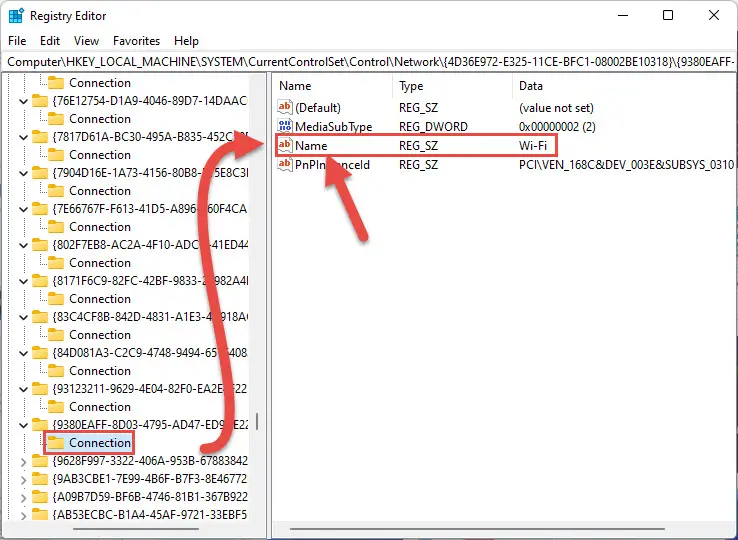Select folder icon of {8171F6C9-82FC-42BF key
The width and height of the screenshot is (738, 540).
coord(40,281)
